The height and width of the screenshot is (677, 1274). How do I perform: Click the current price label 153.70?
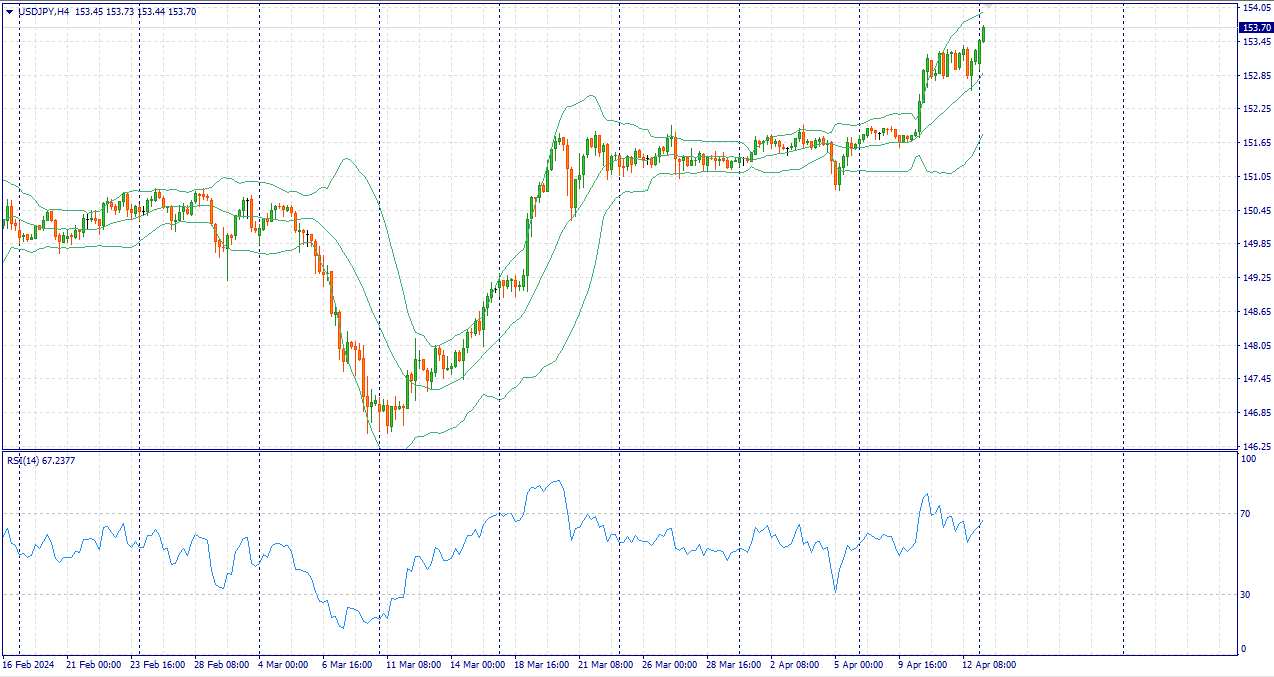pos(1256,28)
